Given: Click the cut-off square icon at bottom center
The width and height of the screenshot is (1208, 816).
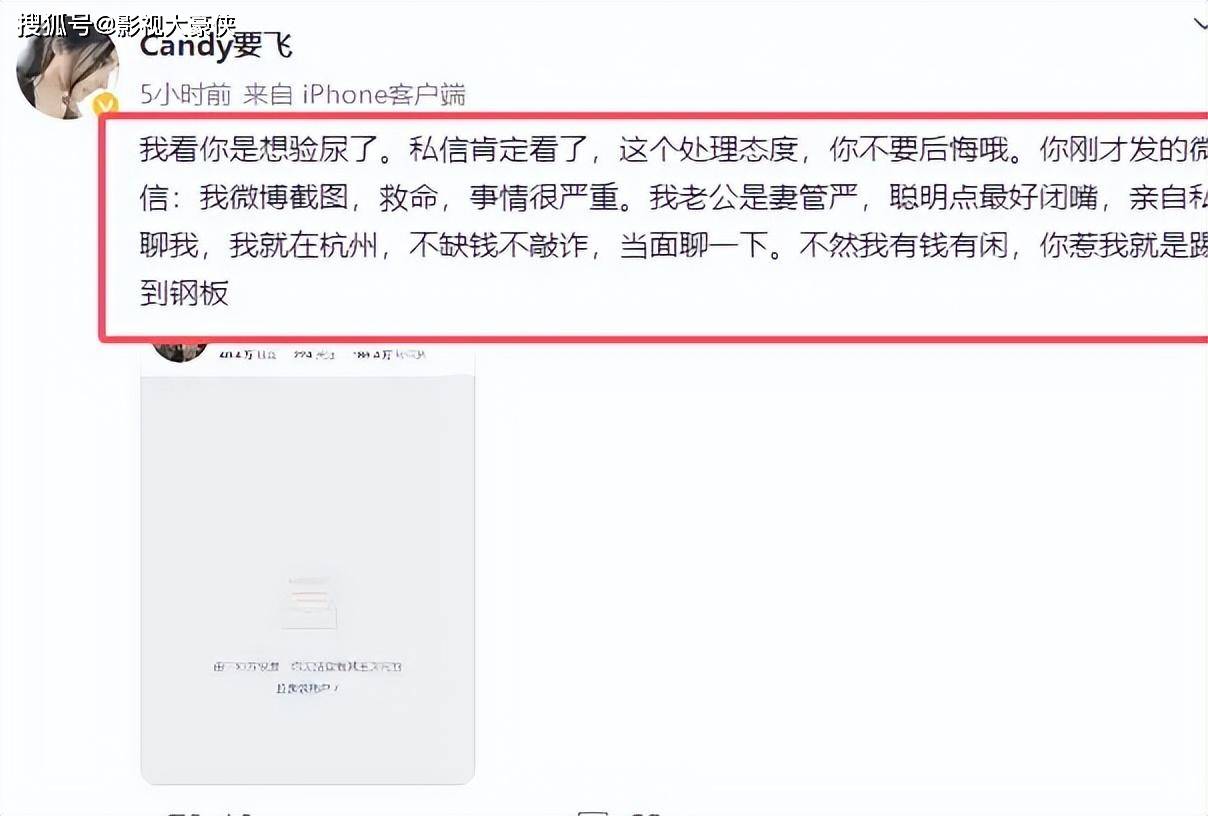Looking at the screenshot, I should click(x=594, y=812).
